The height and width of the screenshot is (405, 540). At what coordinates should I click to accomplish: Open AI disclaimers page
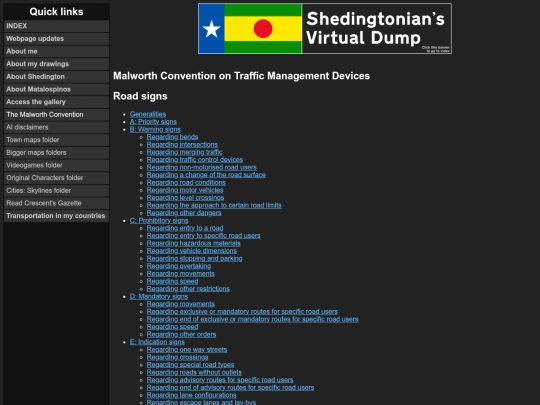pos(56,127)
